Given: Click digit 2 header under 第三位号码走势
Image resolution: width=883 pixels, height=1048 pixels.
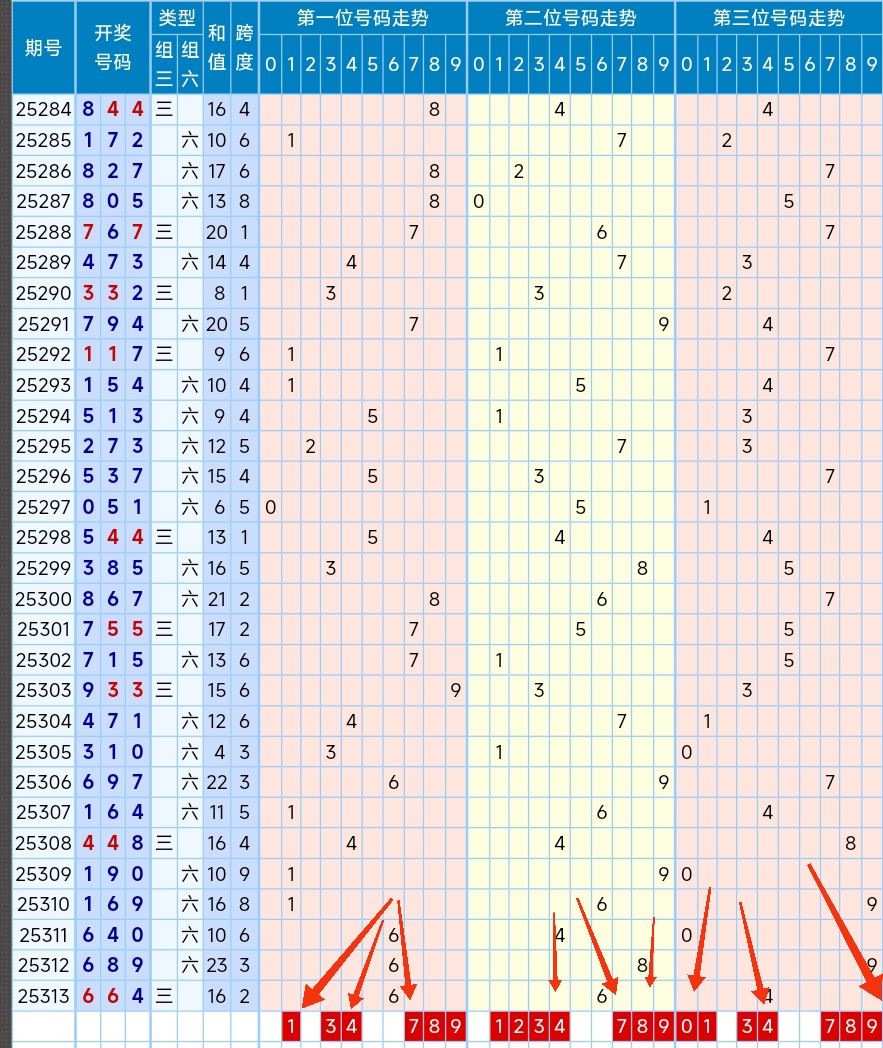Looking at the screenshot, I should [x=727, y=64].
